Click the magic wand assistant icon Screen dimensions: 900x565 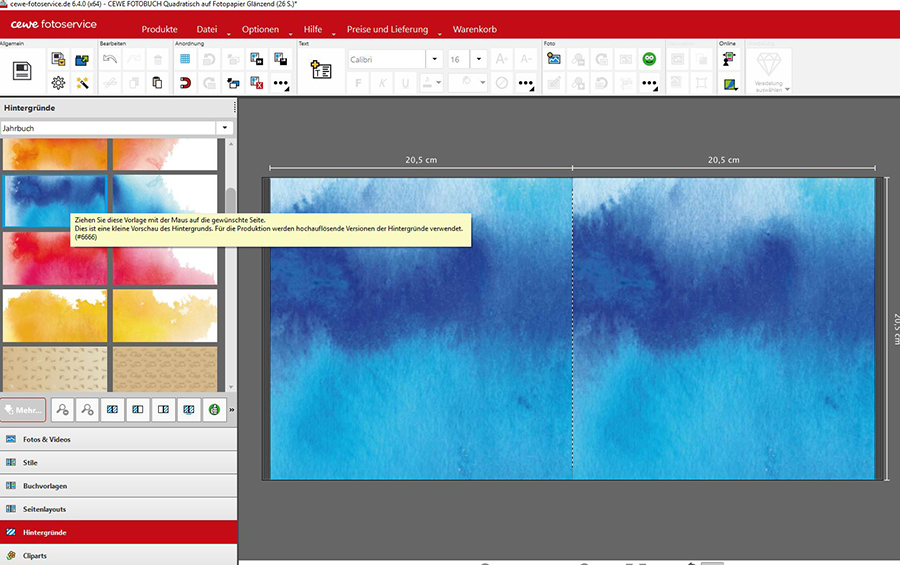coord(82,83)
